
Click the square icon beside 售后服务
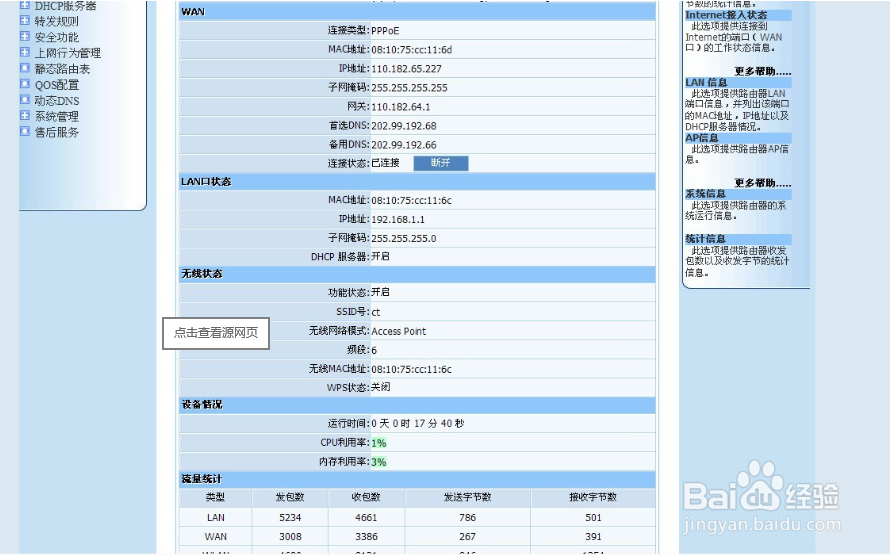[x=24, y=132]
